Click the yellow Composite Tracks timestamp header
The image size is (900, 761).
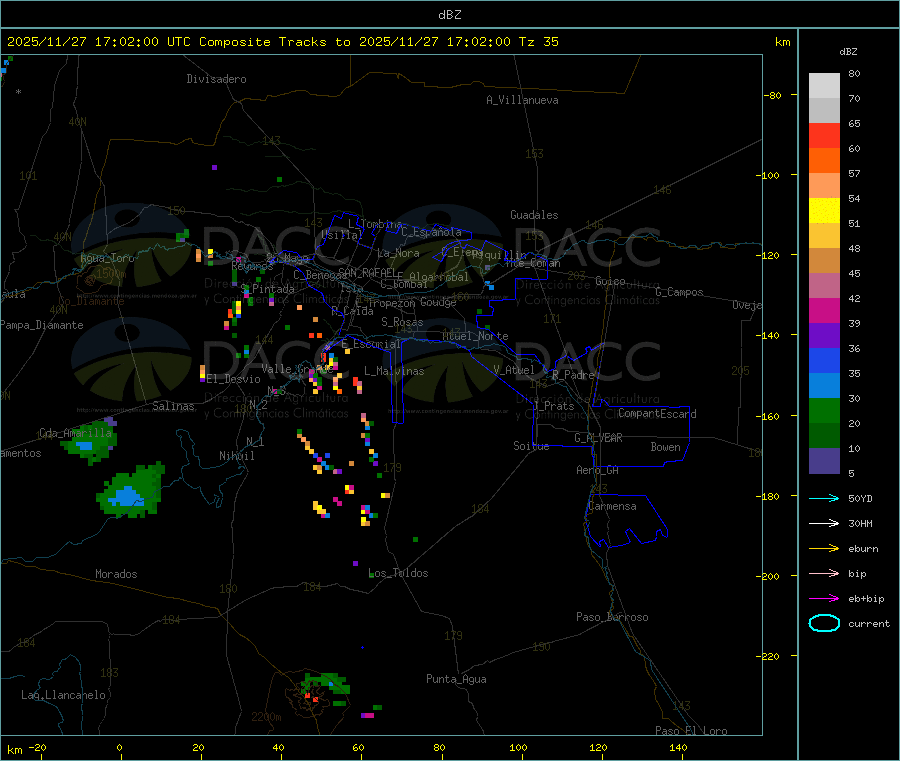tap(282, 42)
